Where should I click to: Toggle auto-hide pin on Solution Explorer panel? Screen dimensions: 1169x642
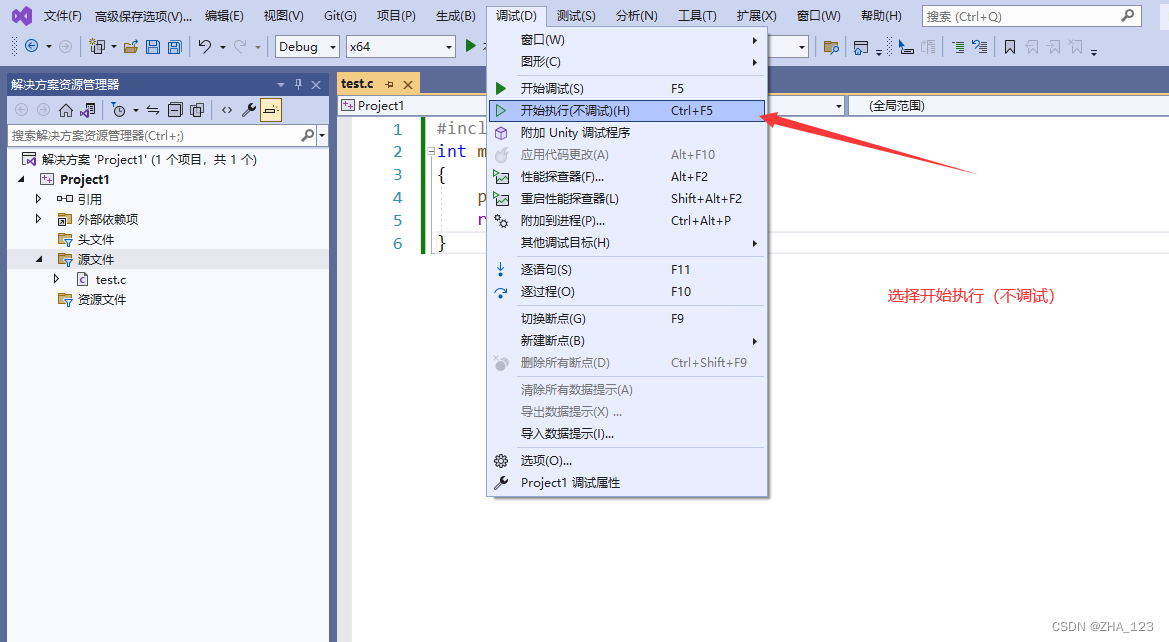click(298, 84)
